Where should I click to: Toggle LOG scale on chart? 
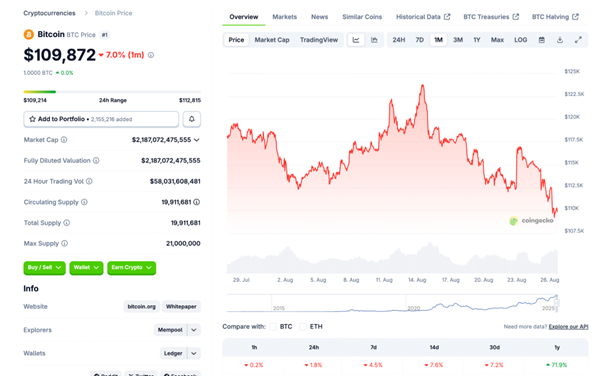521,40
